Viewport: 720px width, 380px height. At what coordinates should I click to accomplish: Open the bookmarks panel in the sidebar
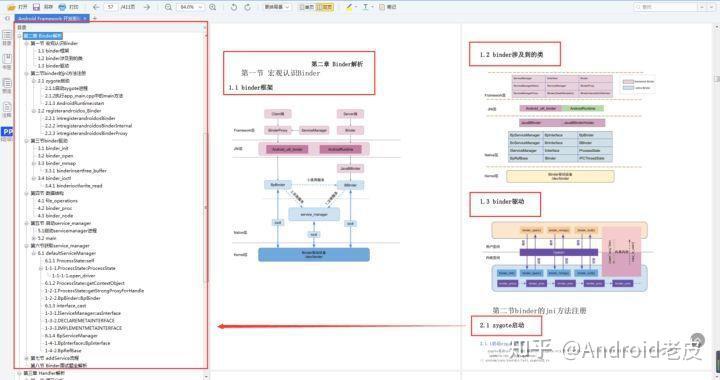pos(7,61)
